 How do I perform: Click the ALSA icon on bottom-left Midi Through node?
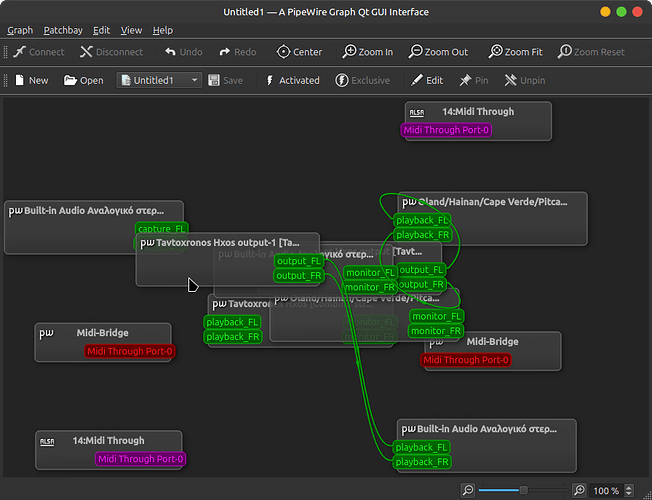[47, 441]
